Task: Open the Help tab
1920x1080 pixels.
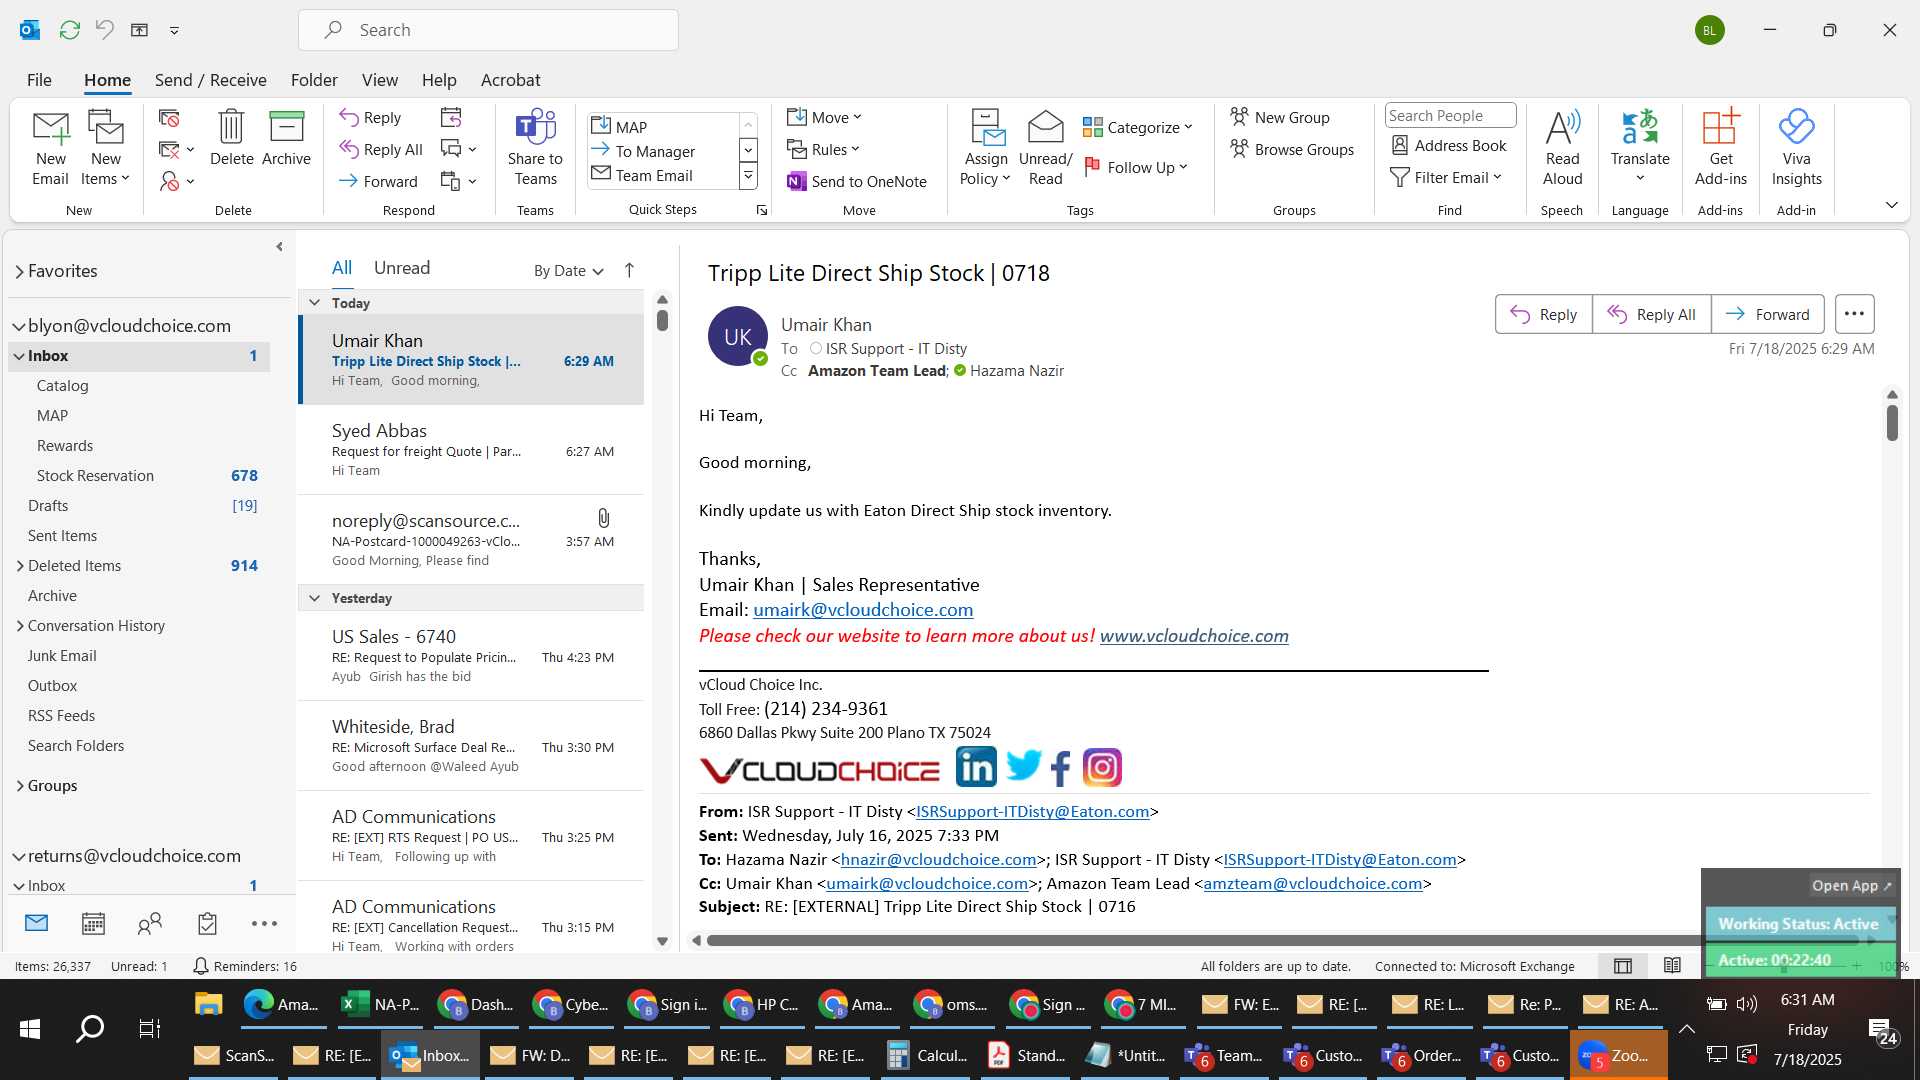Action: (x=439, y=79)
